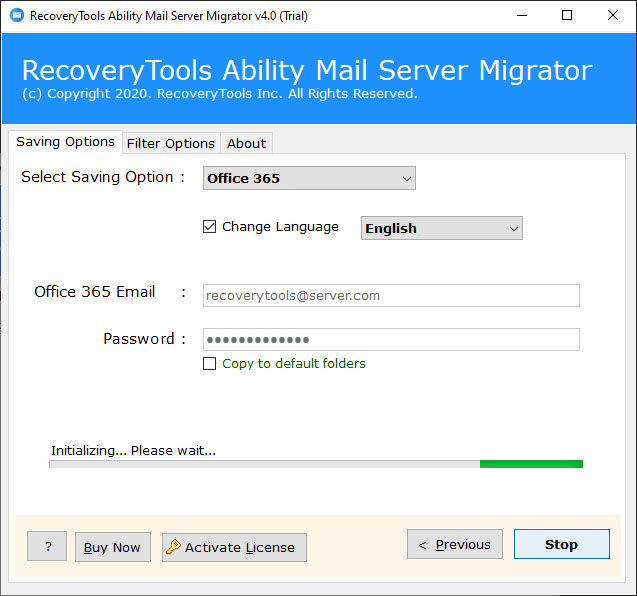Switch to the Saving Options tab
The image size is (637, 596).
[x=65, y=142]
